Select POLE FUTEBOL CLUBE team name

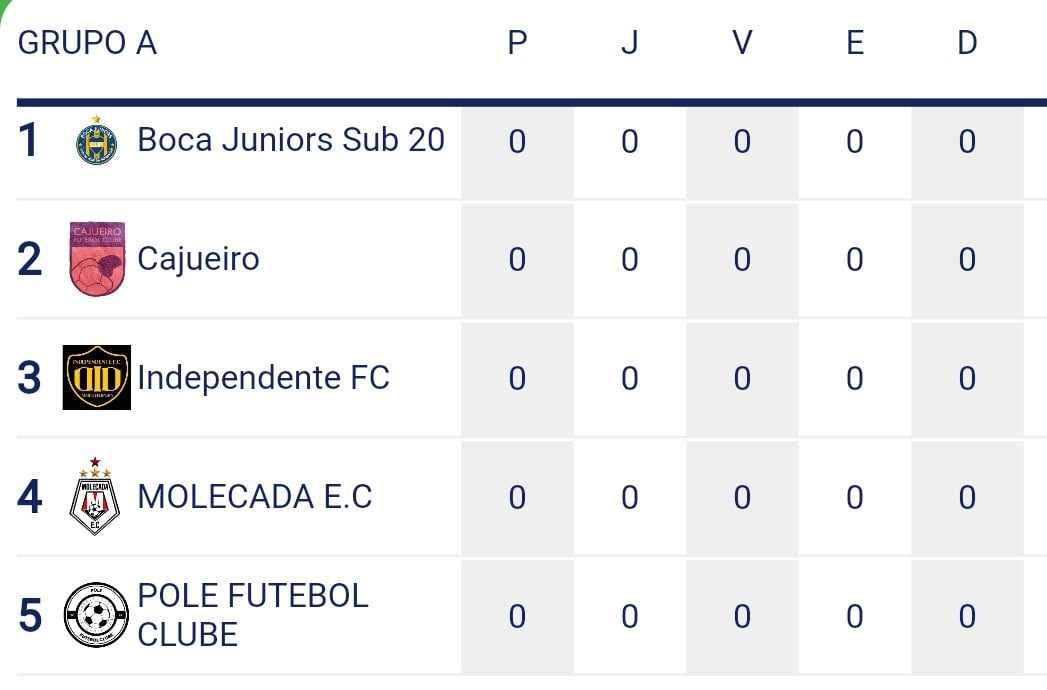coord(253,615)
